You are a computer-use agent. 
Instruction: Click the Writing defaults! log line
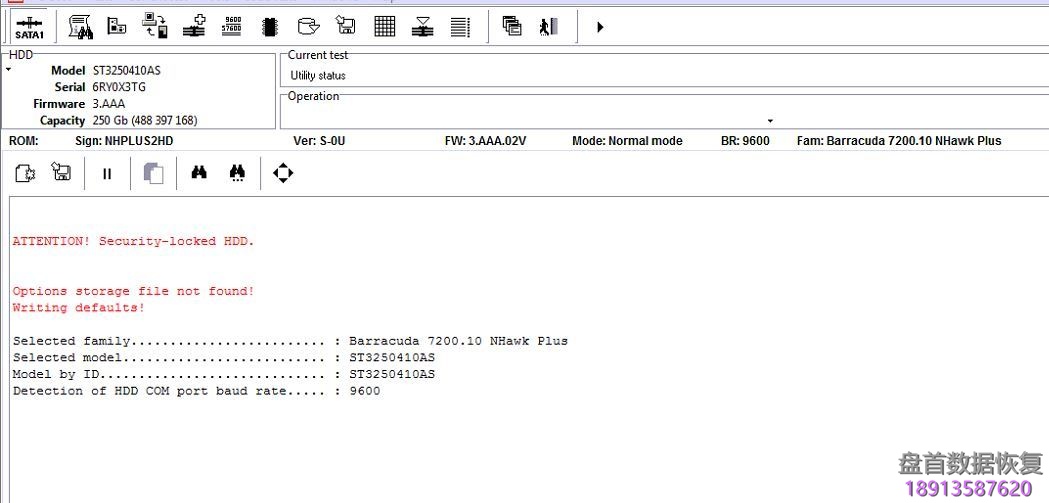coord(78,308)
